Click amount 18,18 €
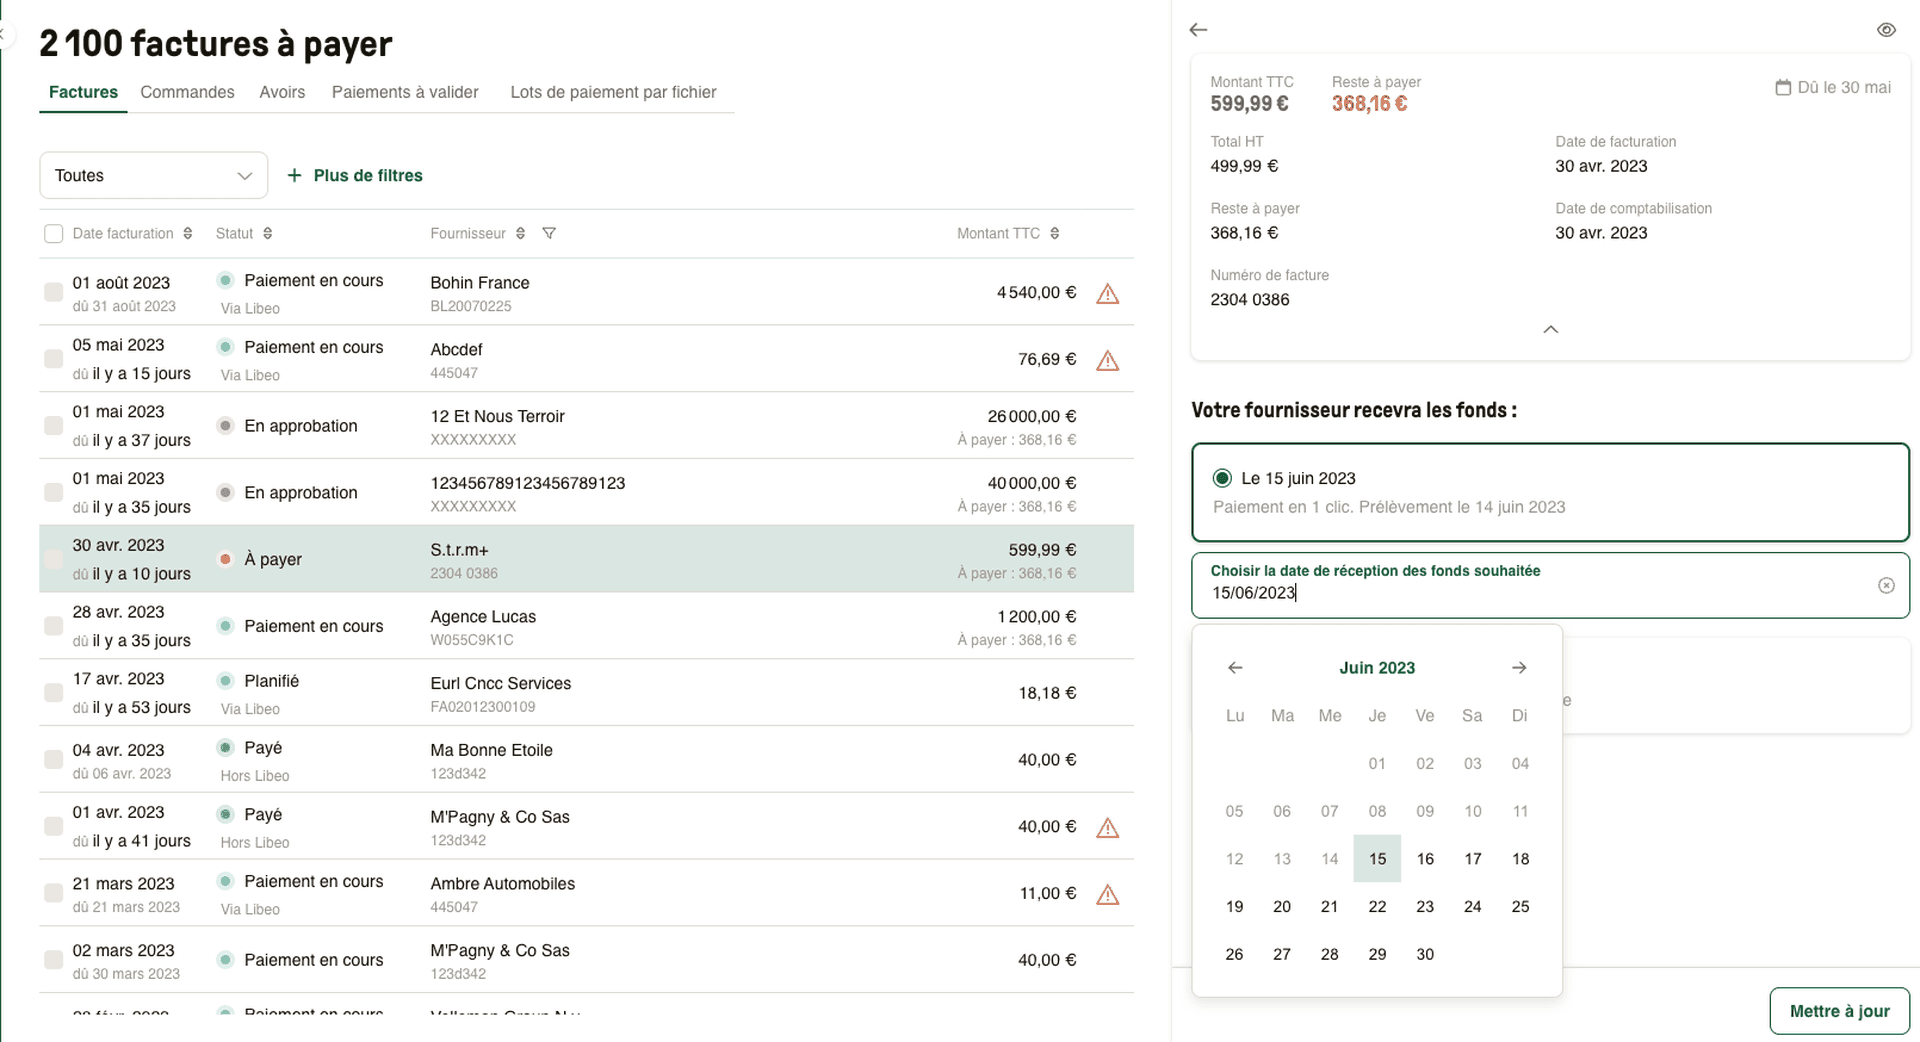The height and width of the screenshot is (1042, 1920). pos(1047,693)
